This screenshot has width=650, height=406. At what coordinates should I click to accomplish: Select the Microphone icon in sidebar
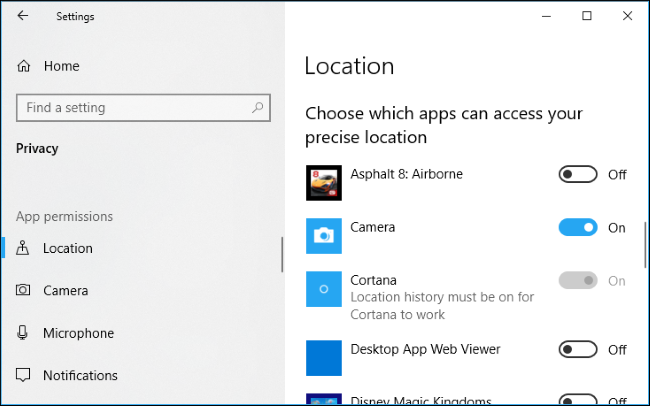[22, 333]
